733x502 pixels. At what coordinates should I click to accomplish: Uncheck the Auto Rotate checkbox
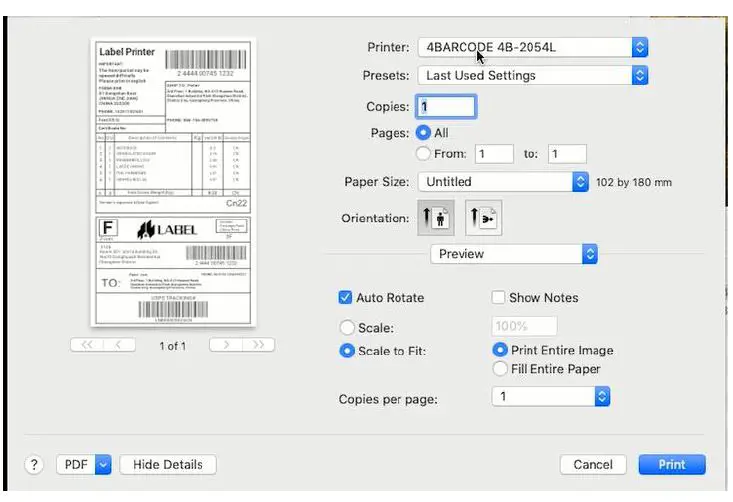(345, 298)
